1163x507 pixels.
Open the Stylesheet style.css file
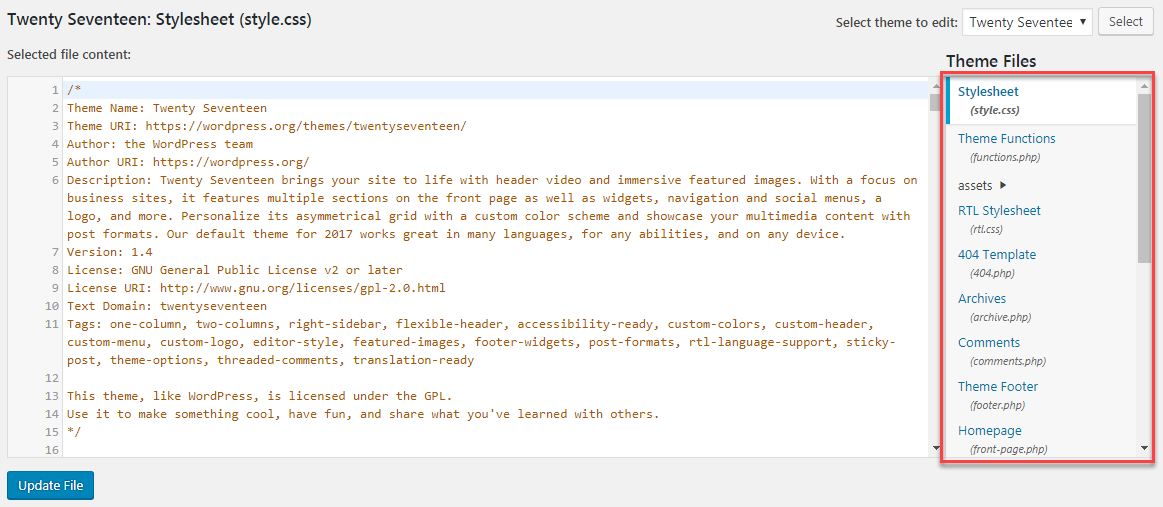(x=988, y=92)
